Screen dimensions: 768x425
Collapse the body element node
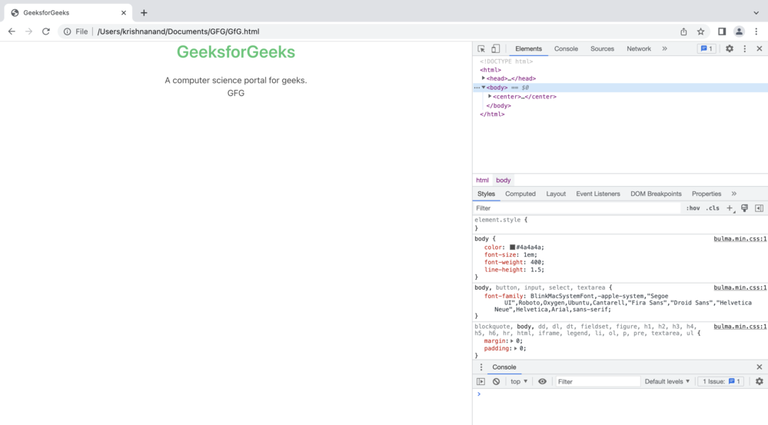[483, 87]
